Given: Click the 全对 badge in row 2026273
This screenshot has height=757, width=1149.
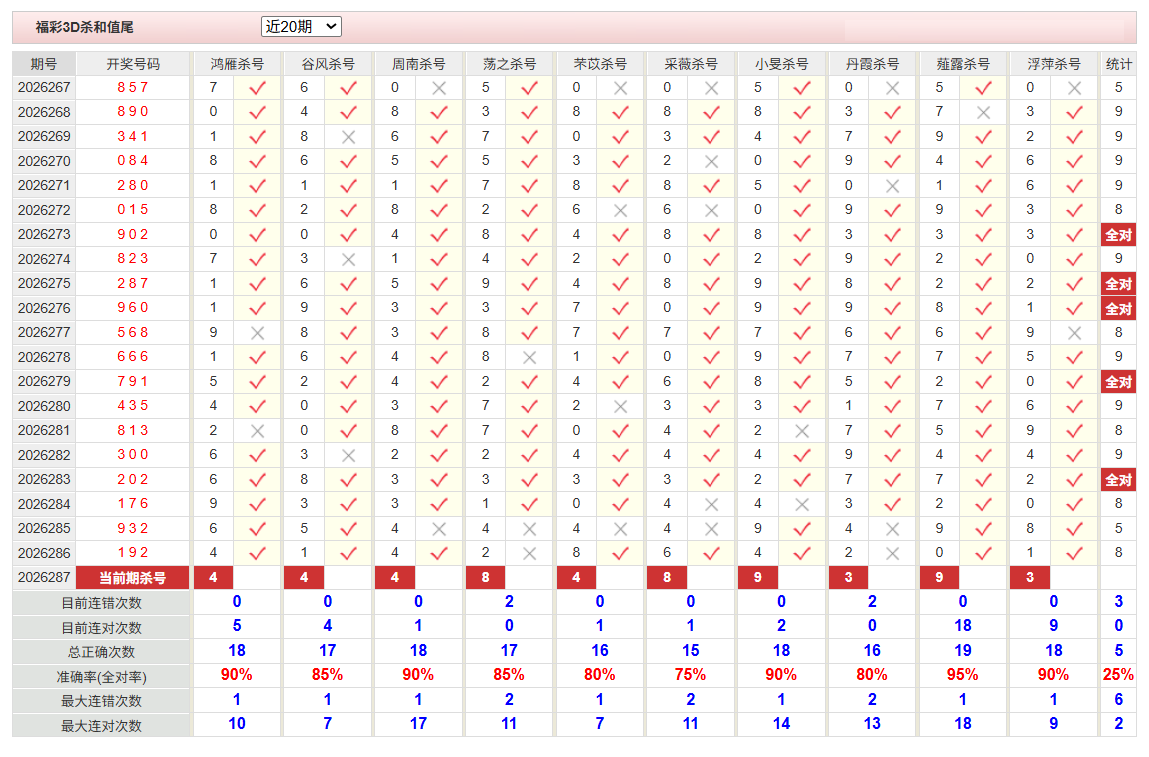Looking at the screenshot, I should point(1118,235).
